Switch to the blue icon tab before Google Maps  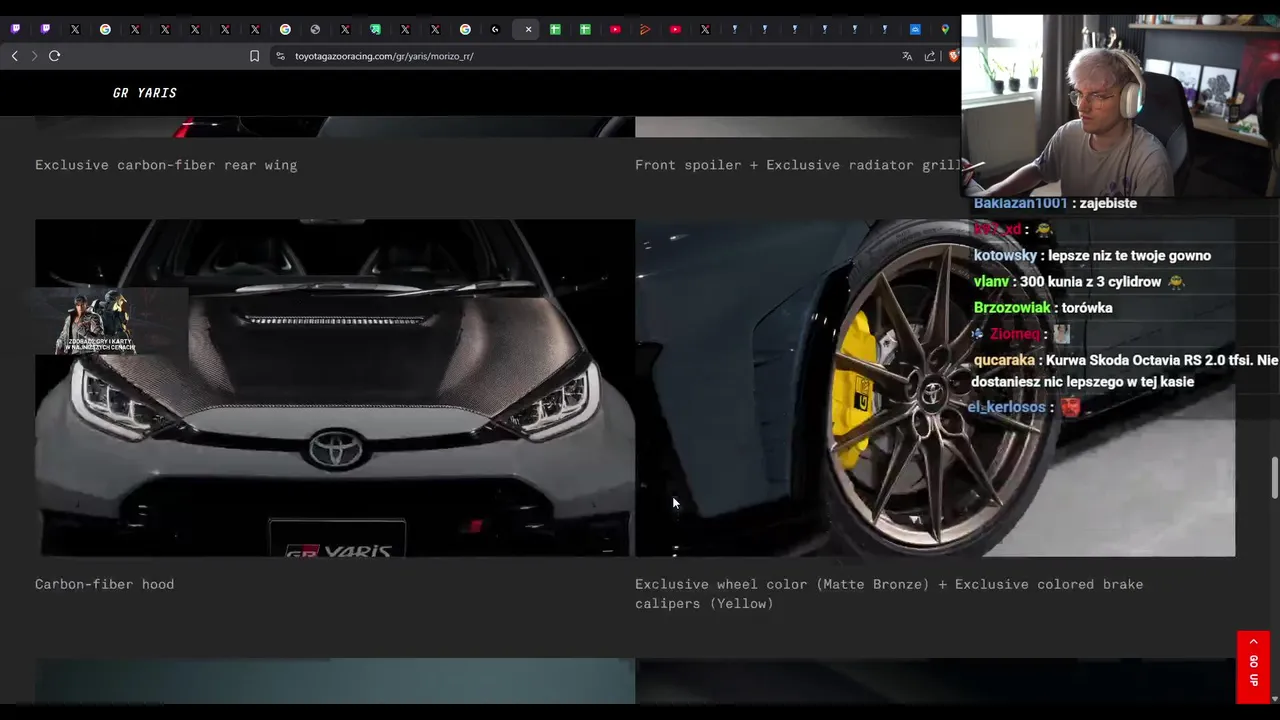[x=915, y=29]
